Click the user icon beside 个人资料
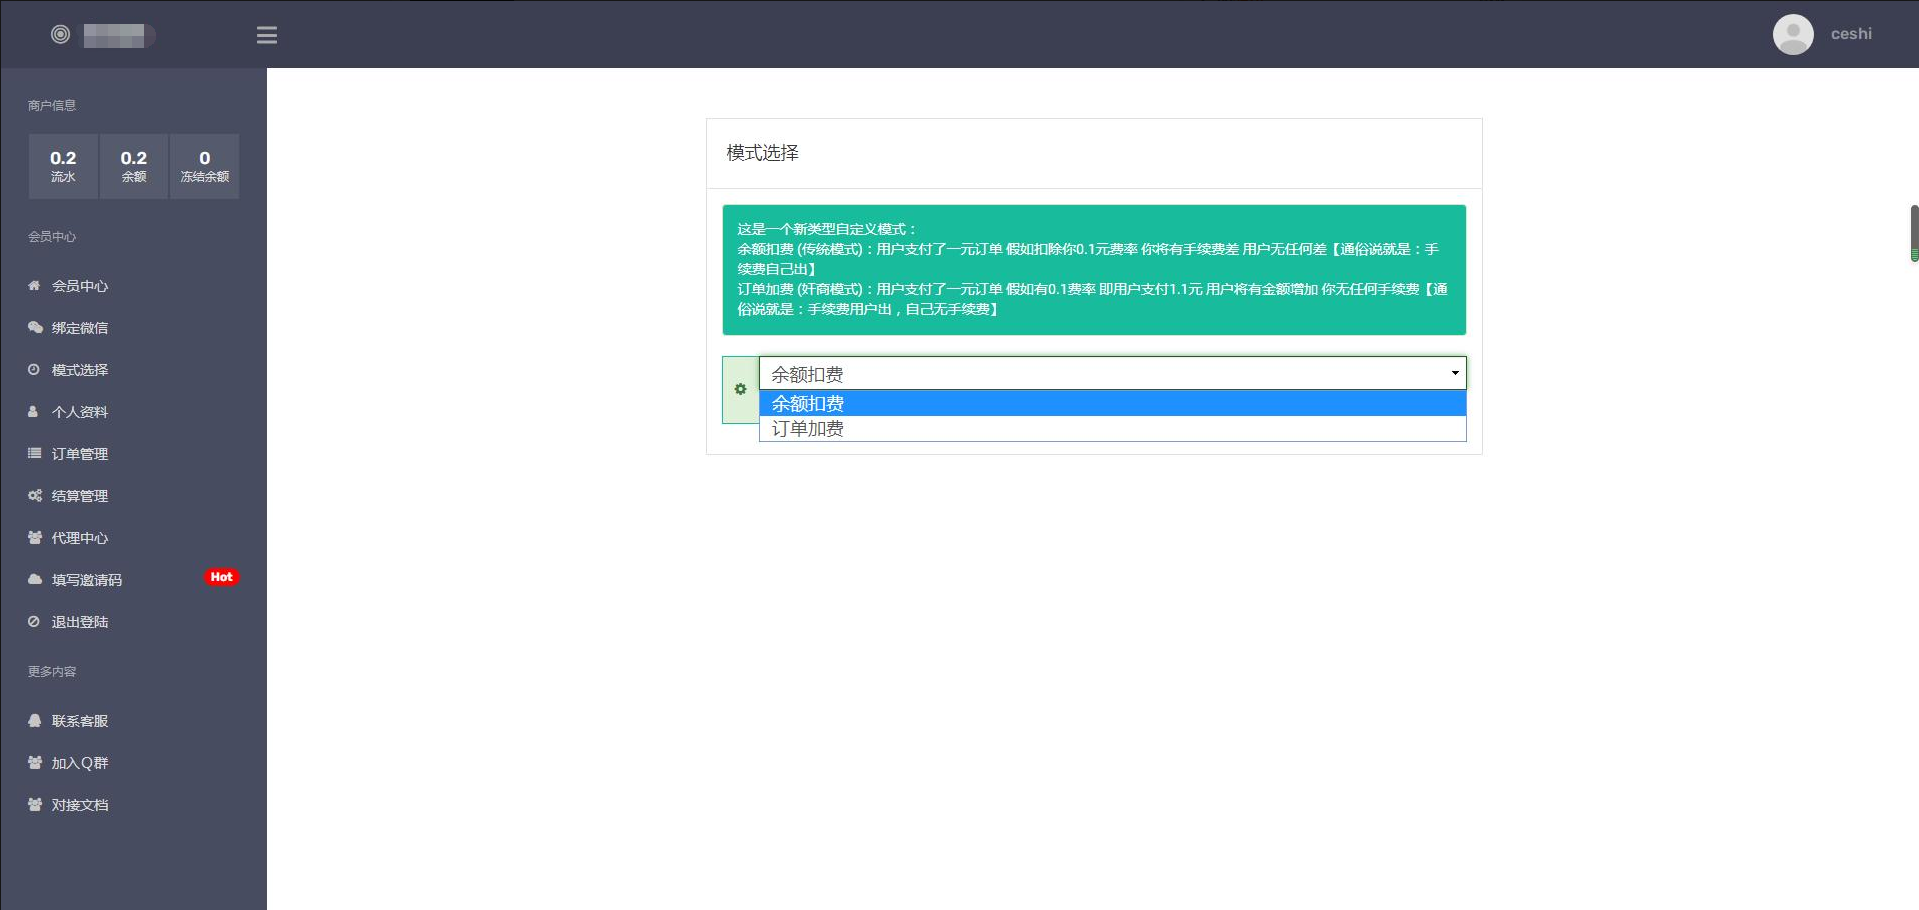Image resolution: width=1919 pixels, height=910 pixels. pos(33,412)
